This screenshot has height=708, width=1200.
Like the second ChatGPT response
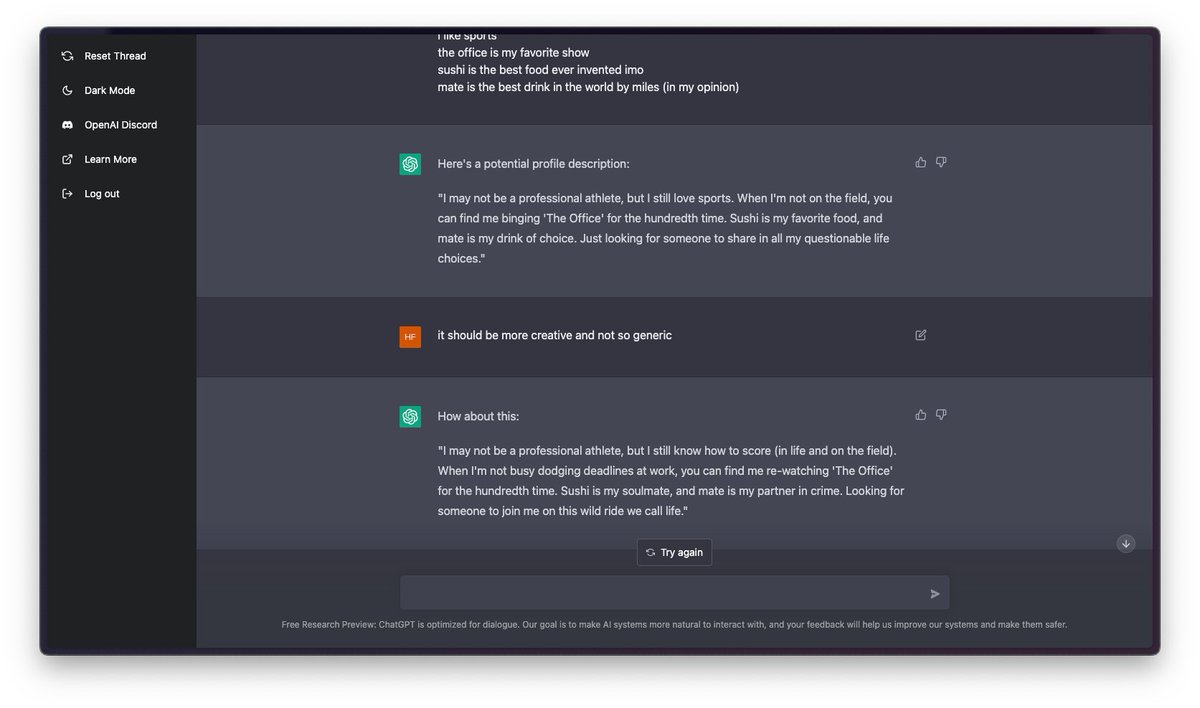[x=921, y=415]
